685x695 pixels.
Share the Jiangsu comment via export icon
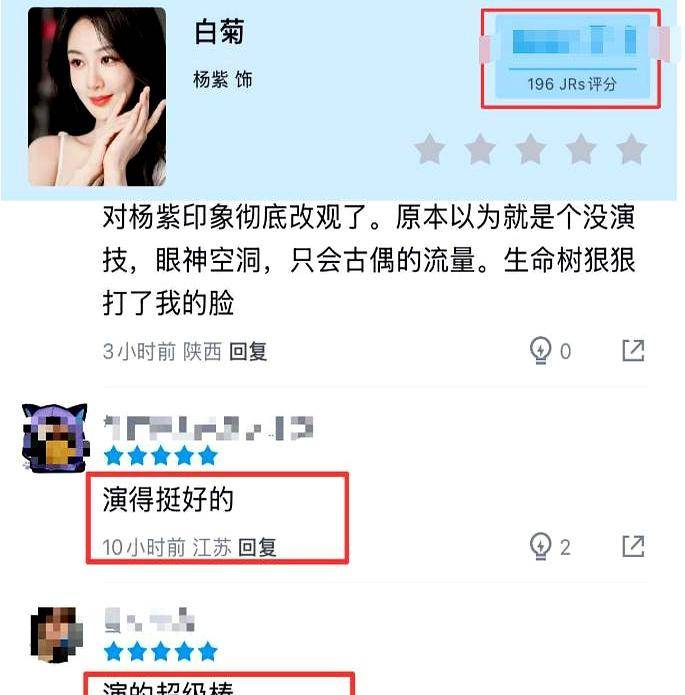[x=633, y=546]
